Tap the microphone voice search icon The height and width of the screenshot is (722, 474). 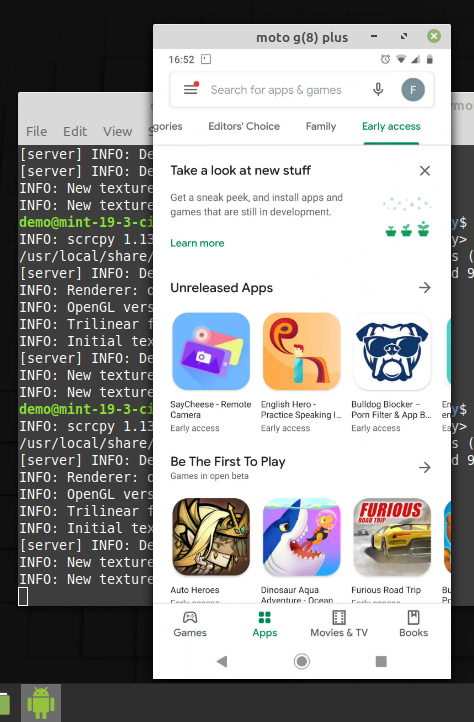[378, 89]
